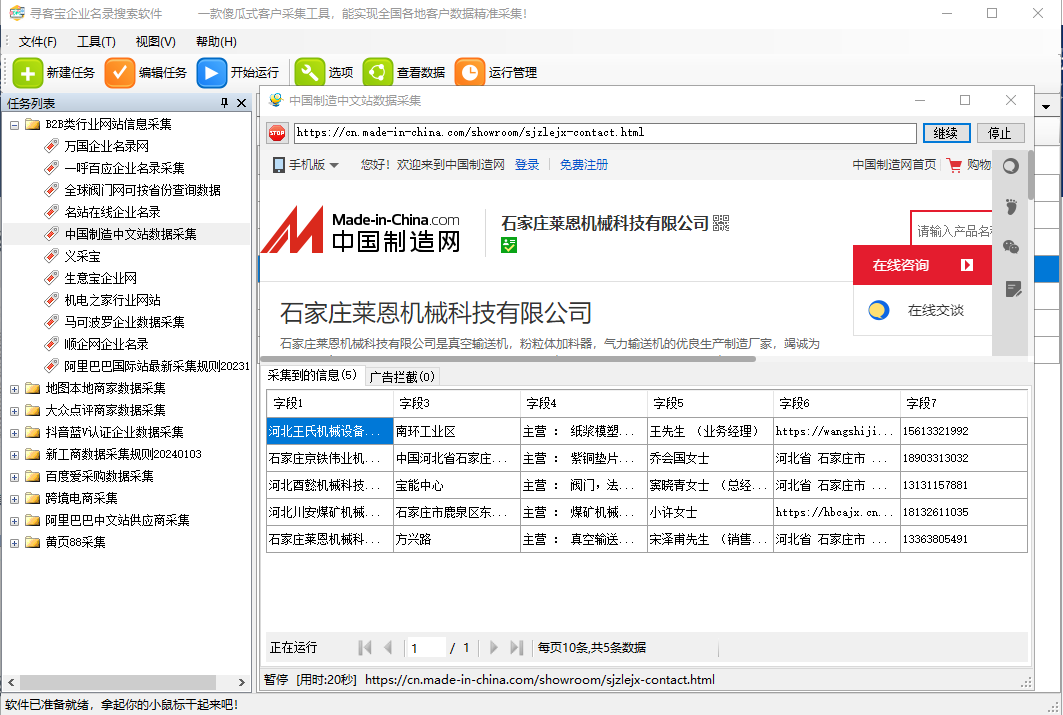Screen dimensions: 1063x715
Task: Click the green New Task plus icon
Action: [28, 73]
